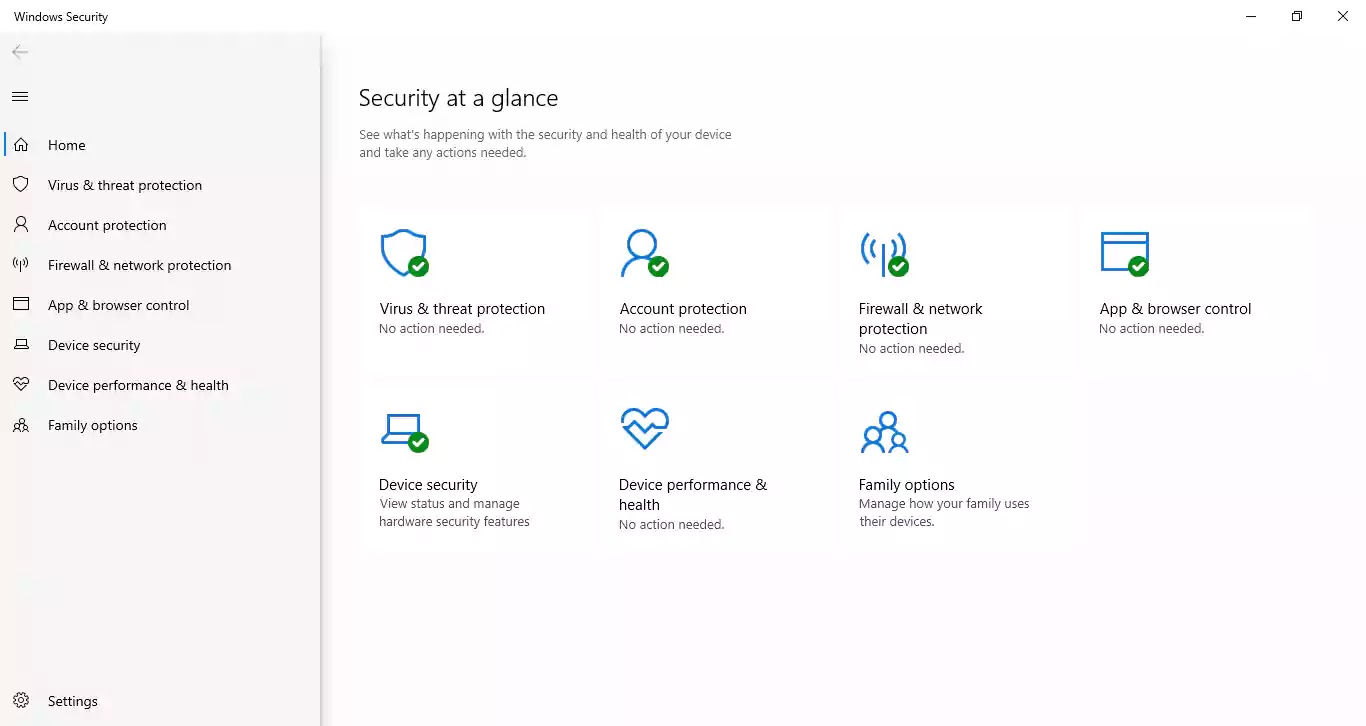This screenshot has height=726, width=1366.
Task: Select Device security in sidebar
Action: coord(160,345)
